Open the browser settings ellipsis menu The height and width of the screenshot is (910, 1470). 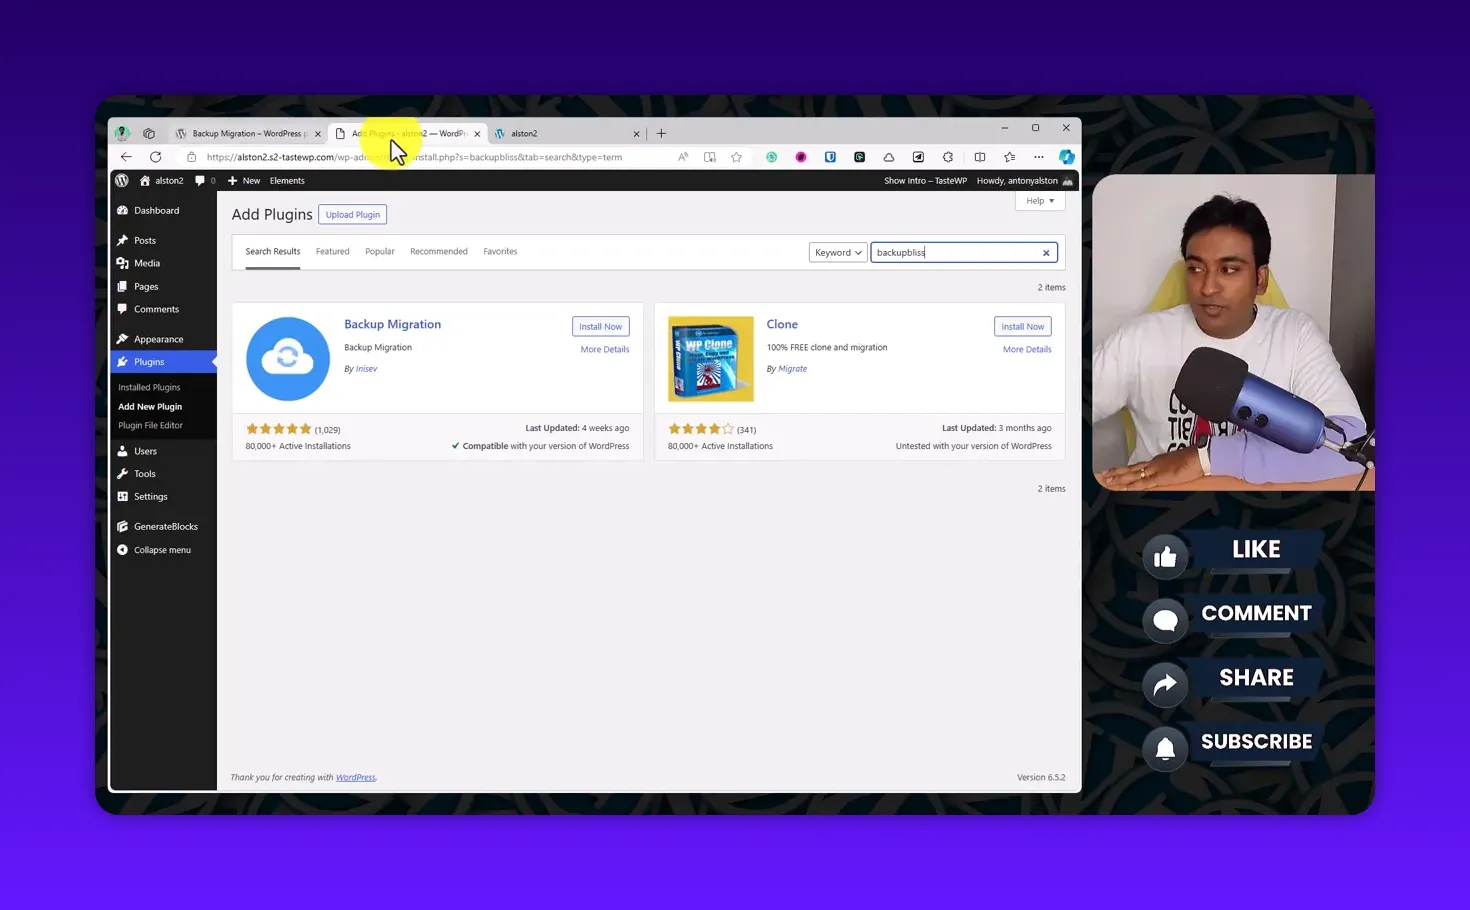click(1038, 156)
